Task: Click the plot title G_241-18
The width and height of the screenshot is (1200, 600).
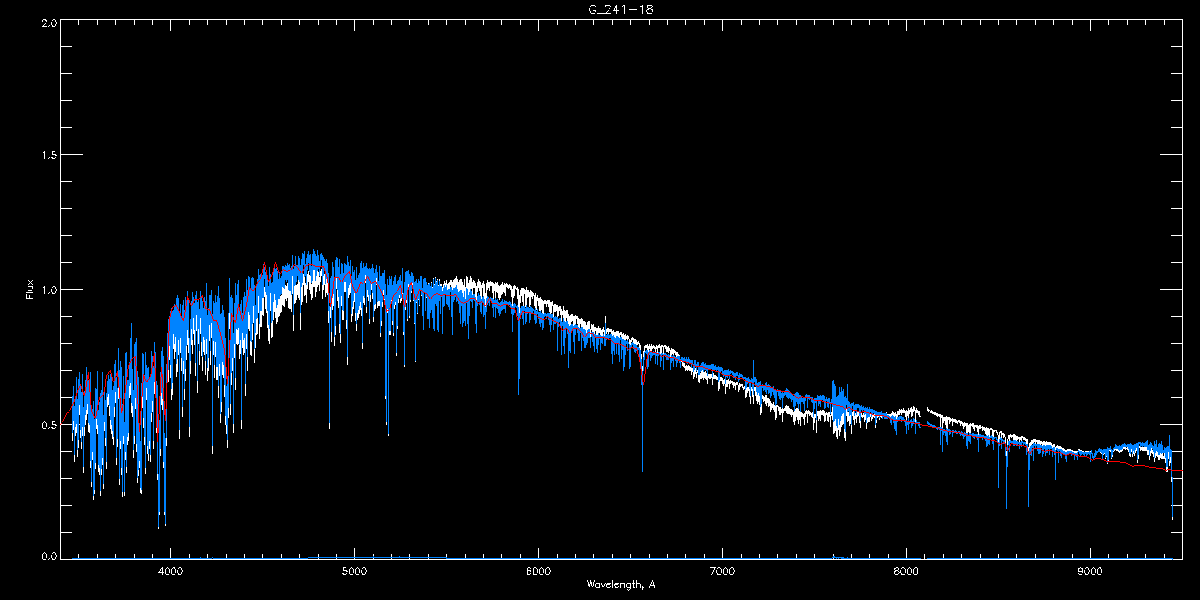Action: [621, 9]
